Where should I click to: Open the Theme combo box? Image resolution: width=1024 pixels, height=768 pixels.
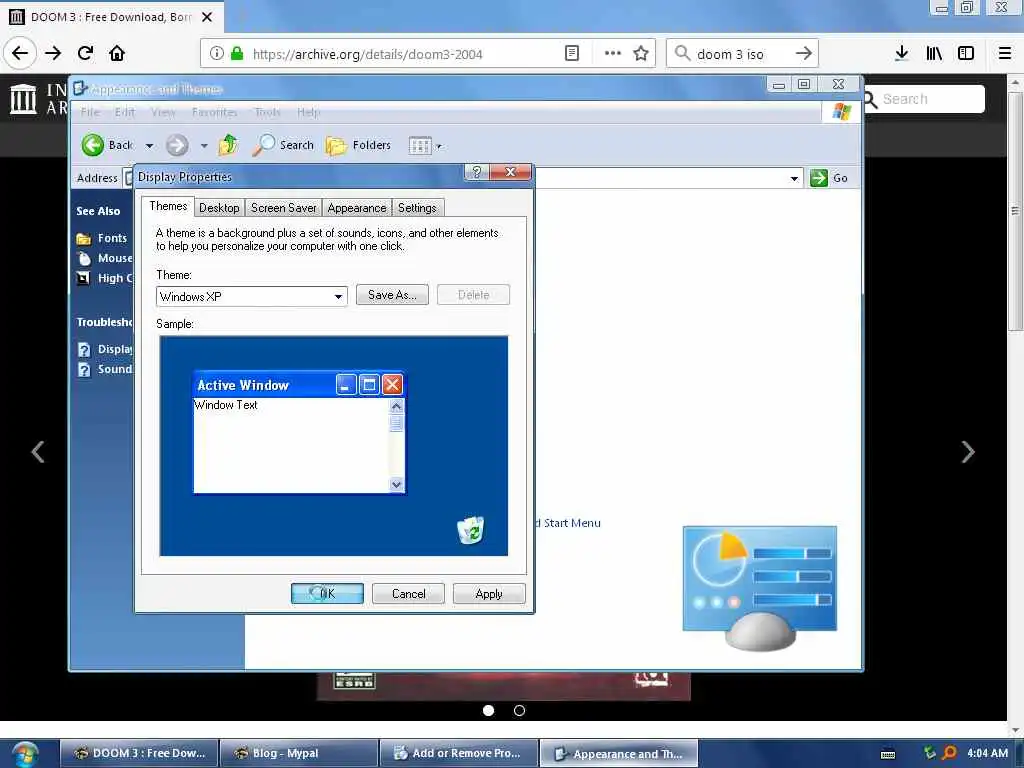click(251, 296)
